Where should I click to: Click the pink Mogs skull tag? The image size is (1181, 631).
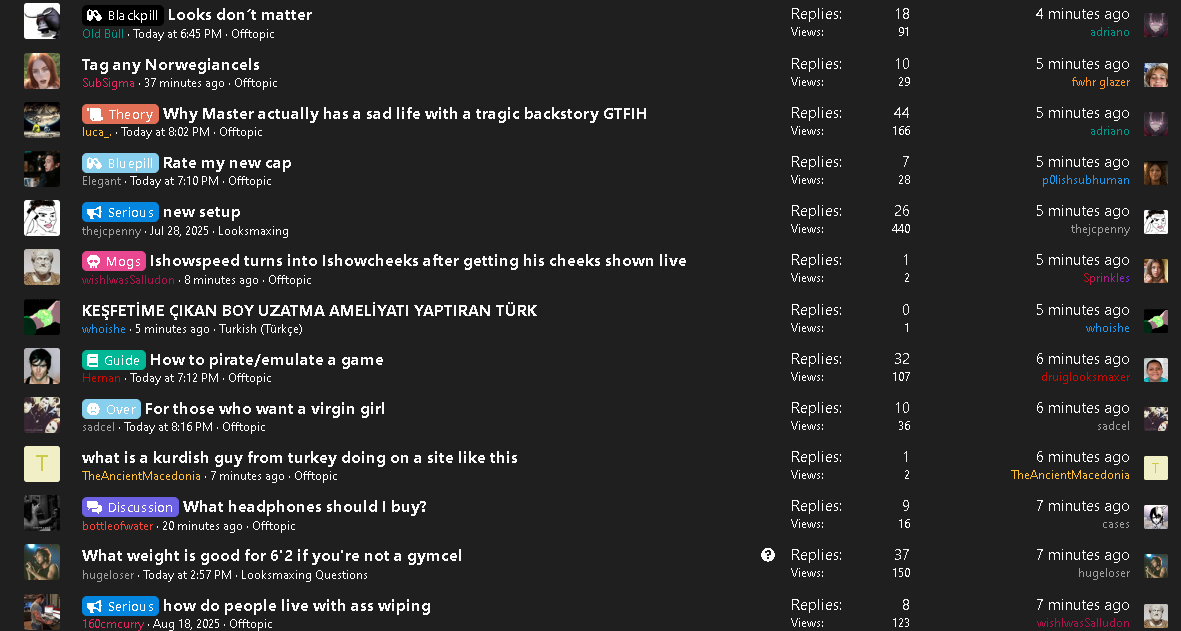coord(114,261)
